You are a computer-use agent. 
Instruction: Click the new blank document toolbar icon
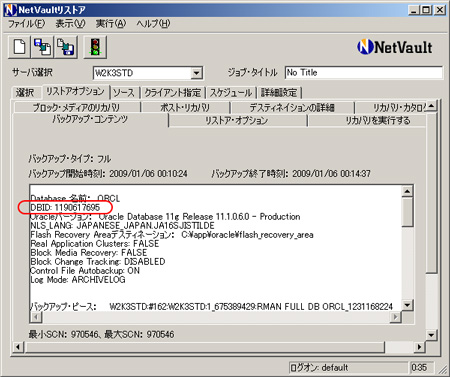pos(19,47)
